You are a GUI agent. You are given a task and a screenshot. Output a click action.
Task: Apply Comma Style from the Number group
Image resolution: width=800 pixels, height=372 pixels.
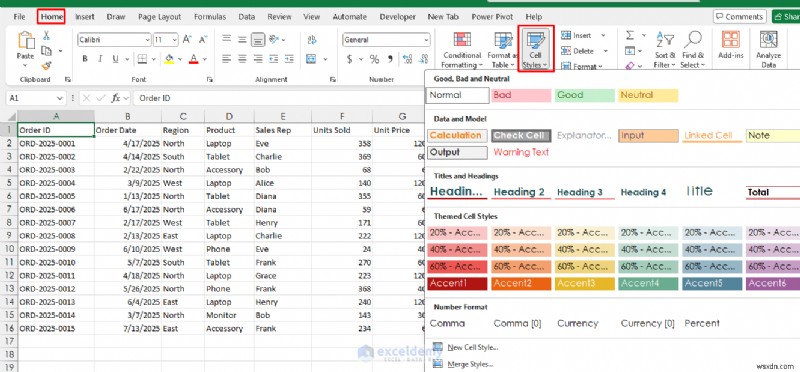pyautogui.click(x=390, y=59)
